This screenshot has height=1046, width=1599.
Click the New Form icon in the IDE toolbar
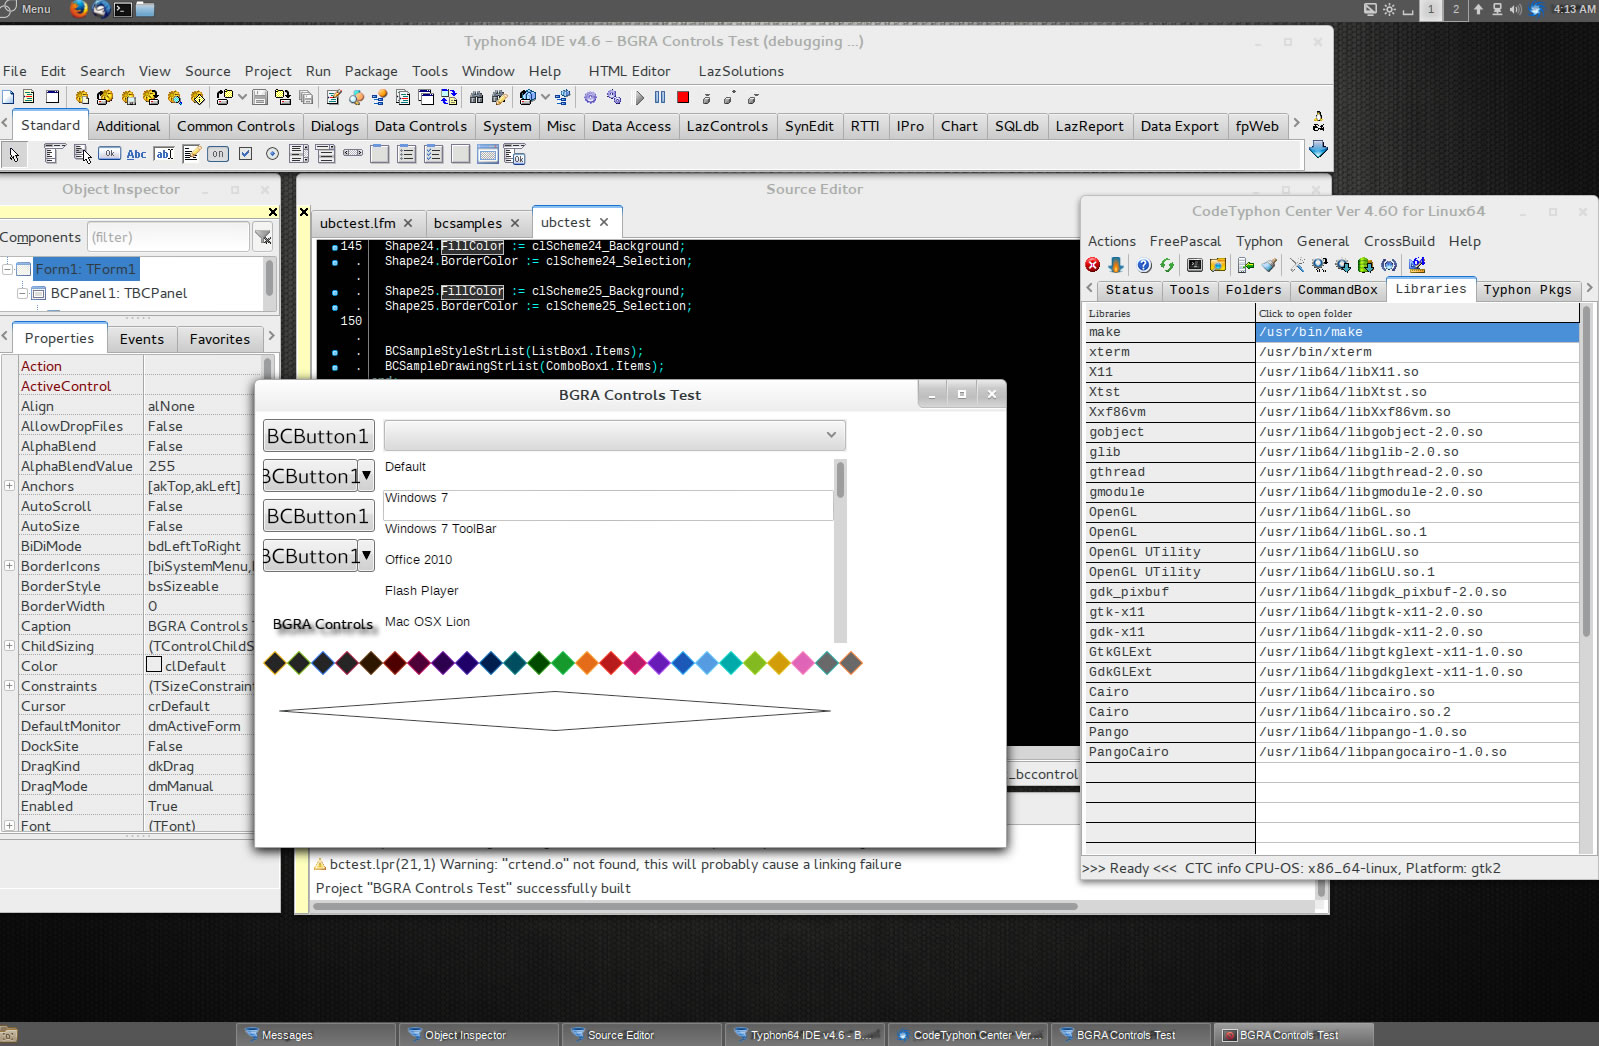click(x=53, y=97)
